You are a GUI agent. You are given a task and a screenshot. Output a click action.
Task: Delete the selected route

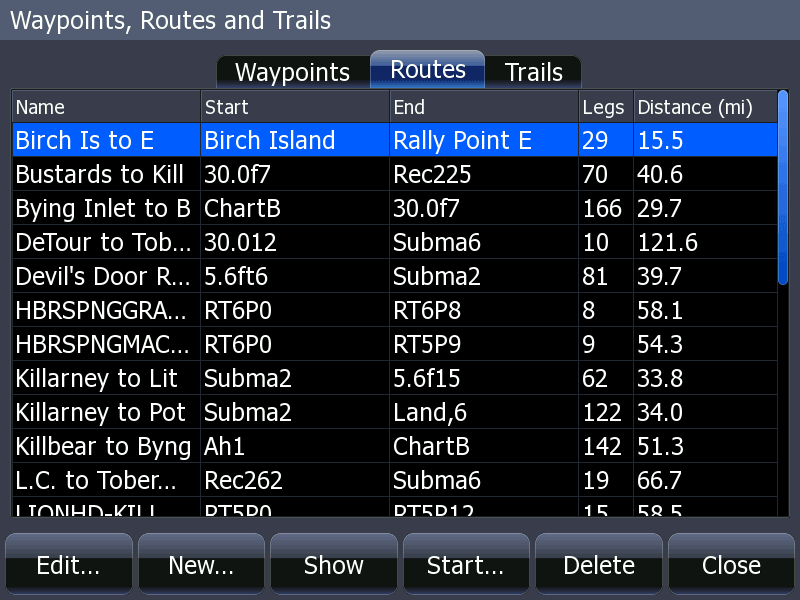pyautogui.click(x=598, y=564)
